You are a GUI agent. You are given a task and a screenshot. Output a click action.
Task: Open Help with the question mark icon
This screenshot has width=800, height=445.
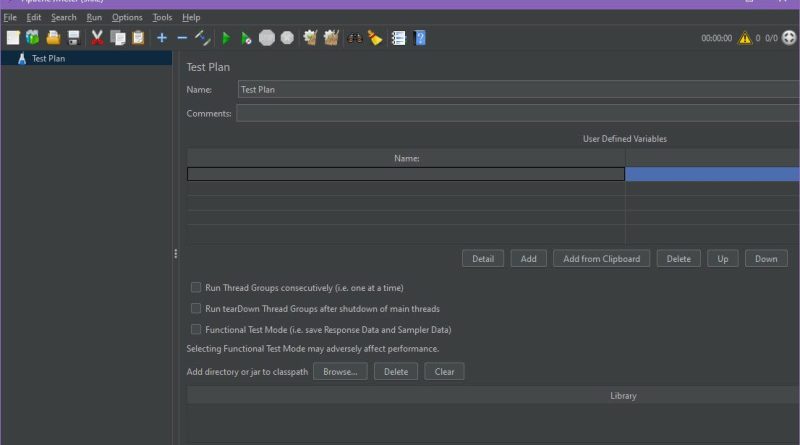(420, 38)
